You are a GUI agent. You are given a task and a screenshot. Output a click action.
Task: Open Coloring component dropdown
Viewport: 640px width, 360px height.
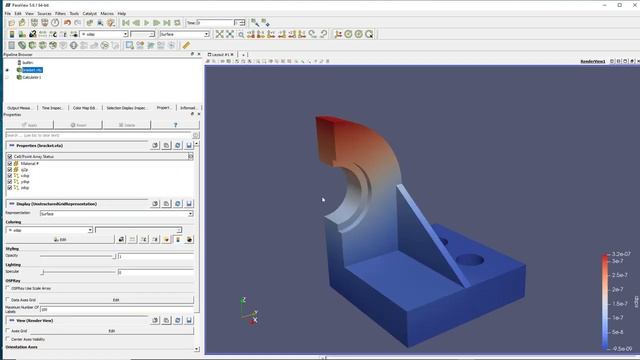point(138,230)
